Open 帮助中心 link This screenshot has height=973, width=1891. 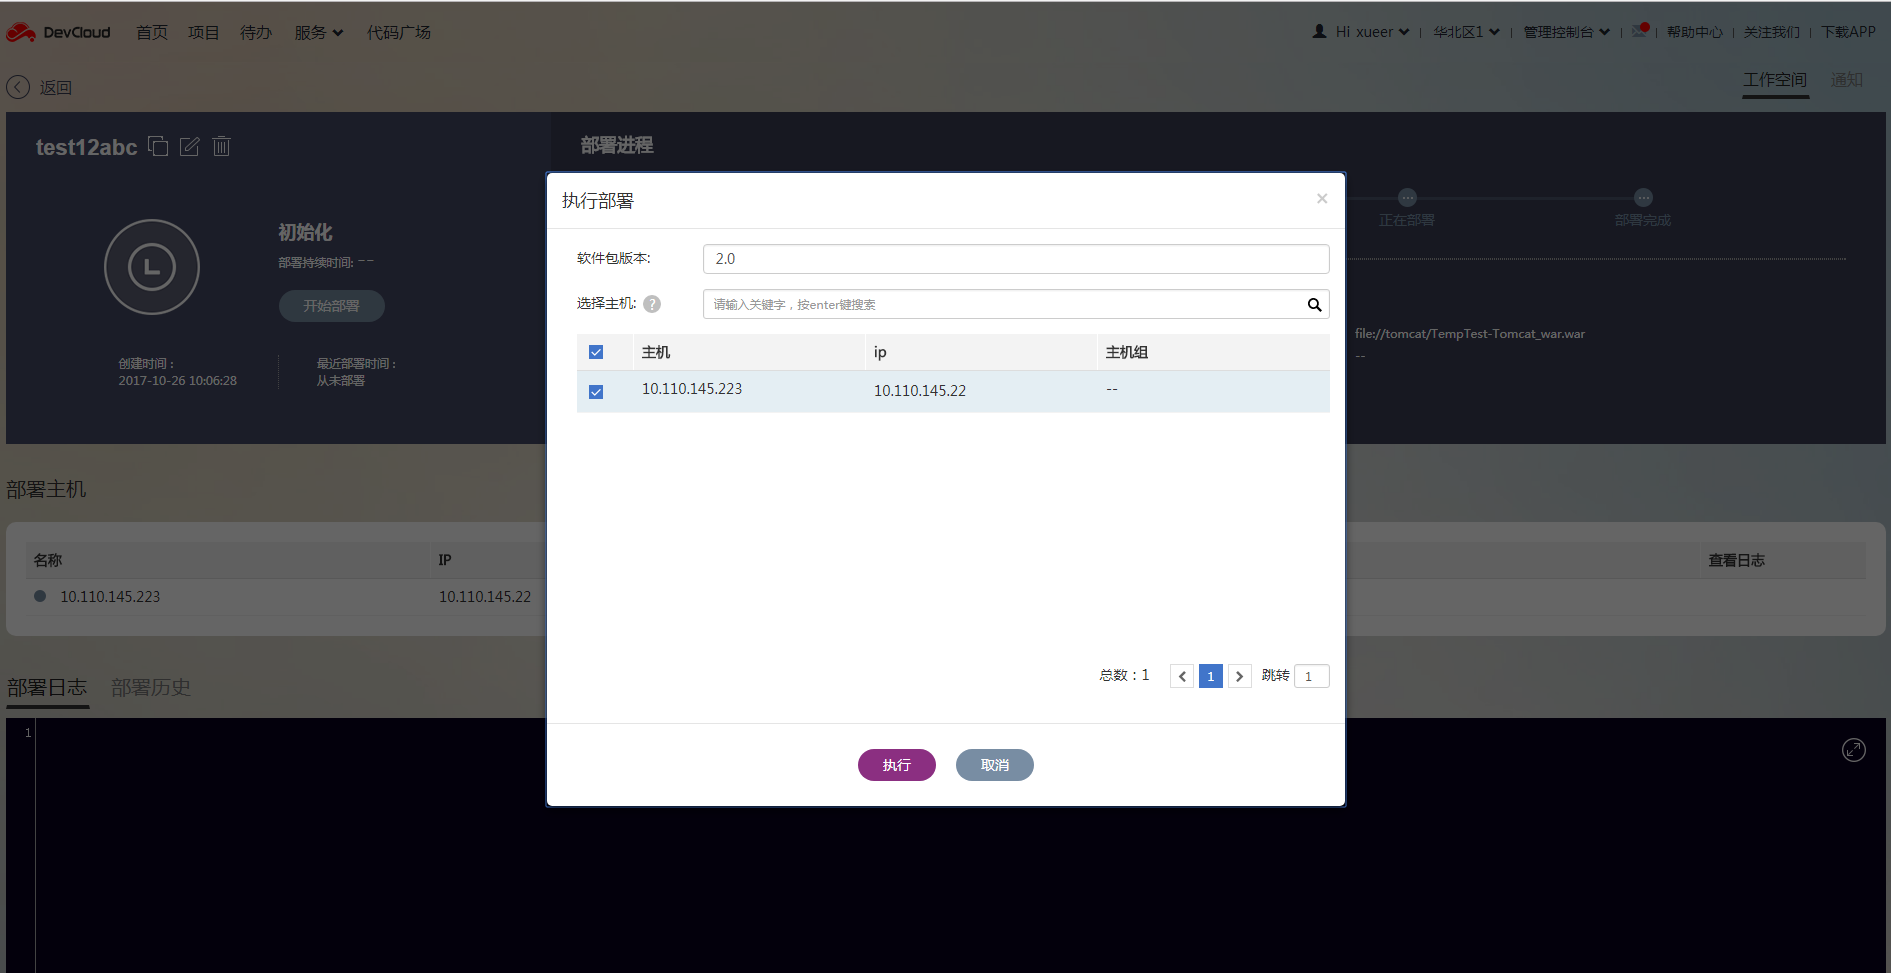coord(1695,32)
